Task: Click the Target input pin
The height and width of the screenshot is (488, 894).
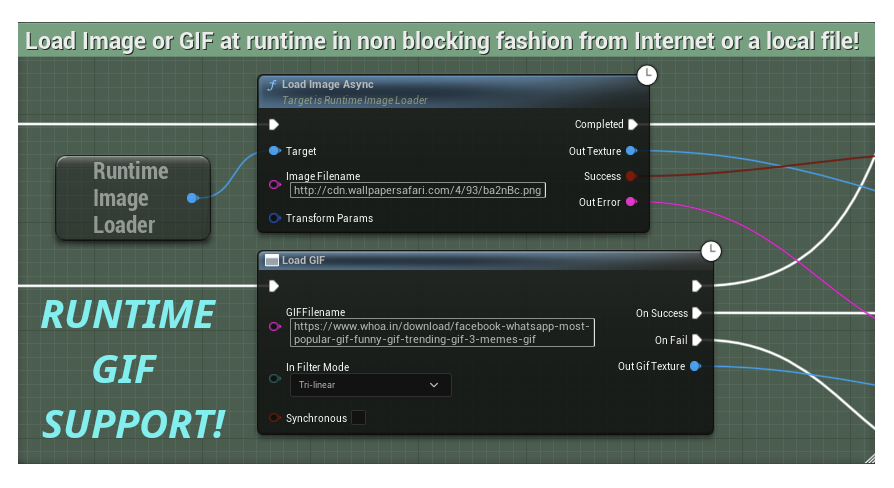Action: point(275,151)
